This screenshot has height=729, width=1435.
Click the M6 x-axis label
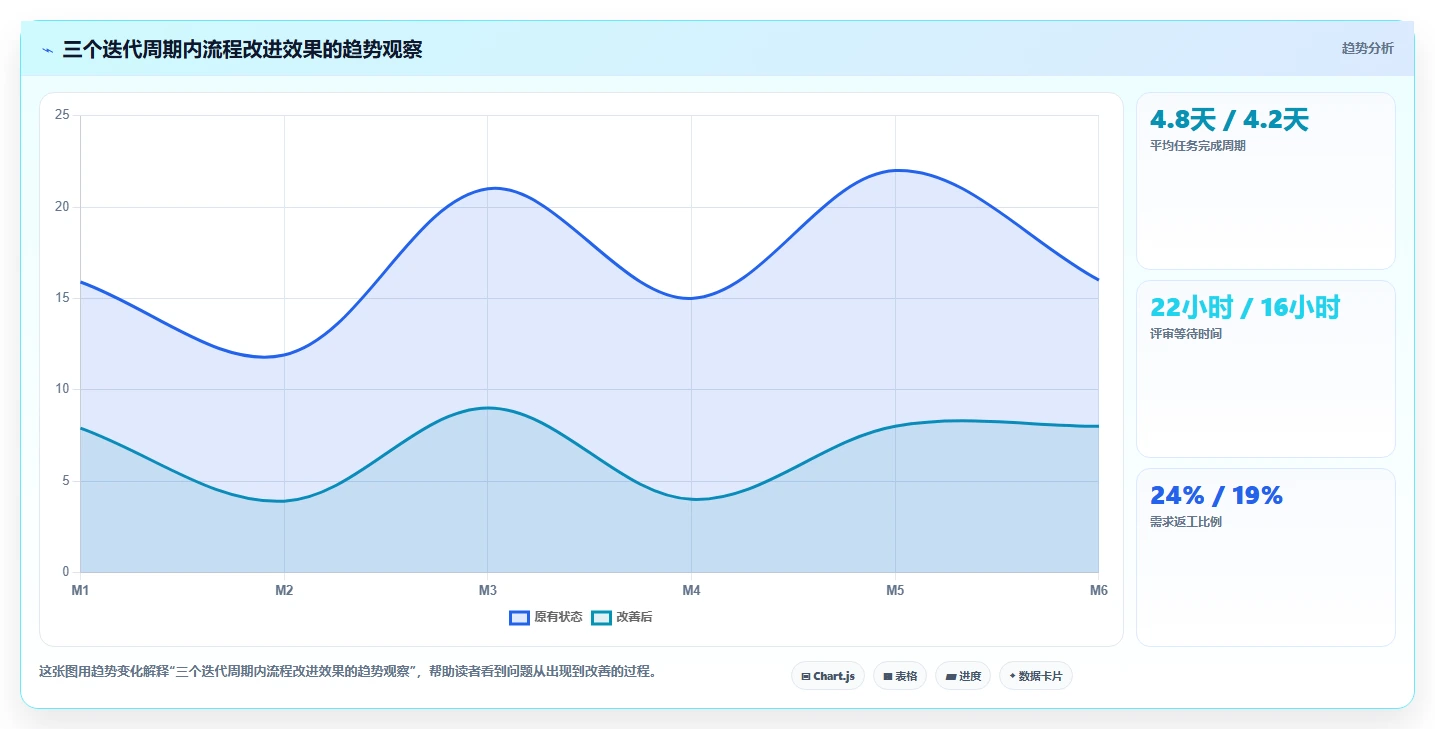[1098, 590]
